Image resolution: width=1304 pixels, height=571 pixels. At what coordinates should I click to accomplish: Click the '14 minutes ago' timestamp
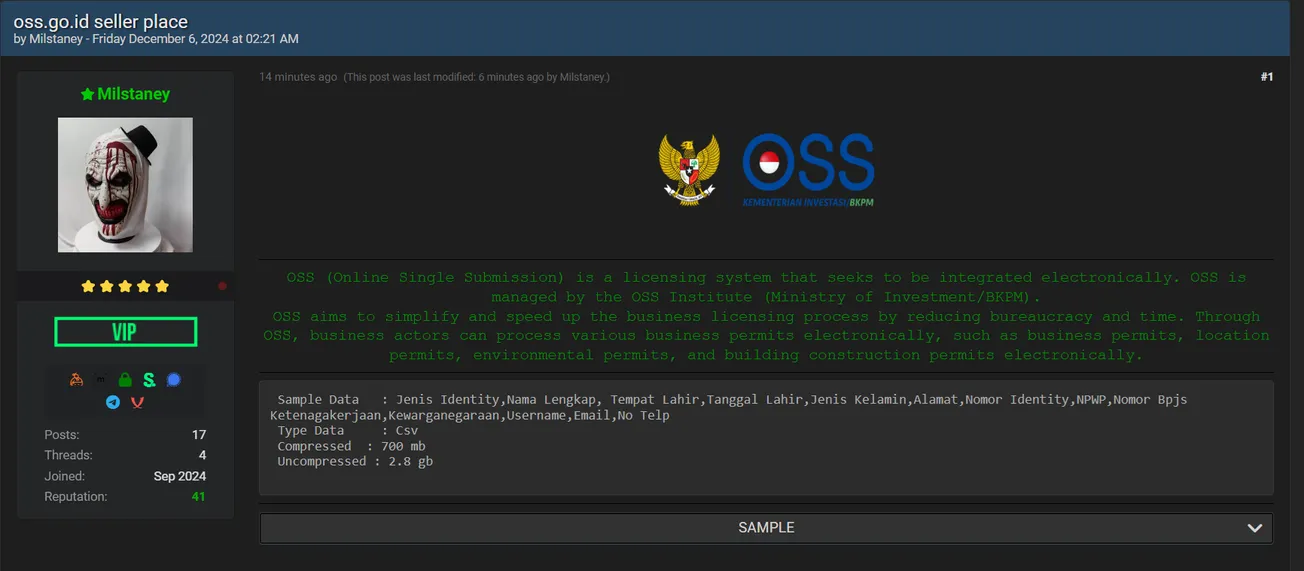(x=298, y=77)
